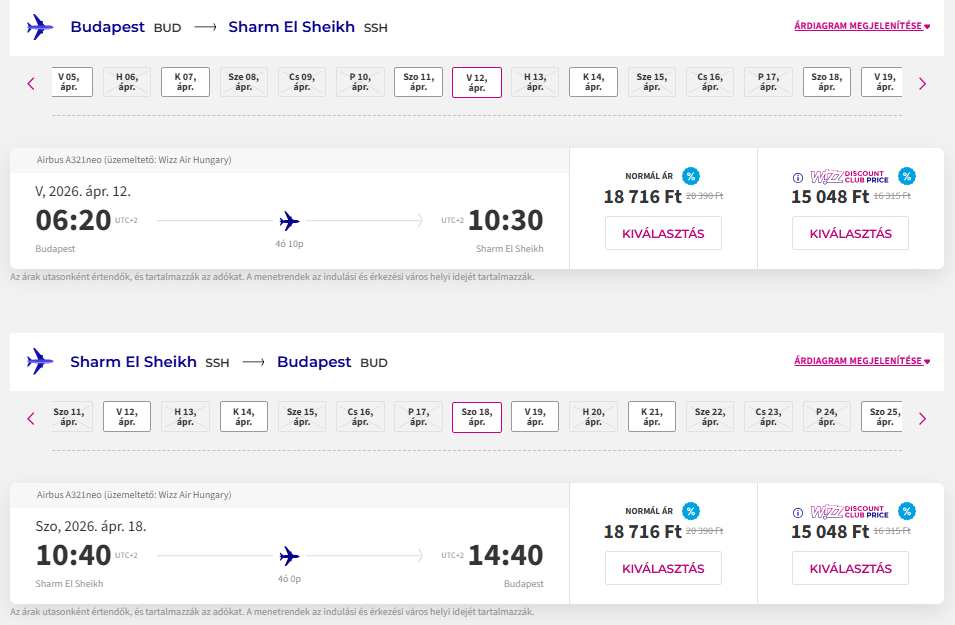The width and height of the screenshot is (955, 625).
Task: Select outbound date Szo 11, ápr.
Action: (418, 82)
